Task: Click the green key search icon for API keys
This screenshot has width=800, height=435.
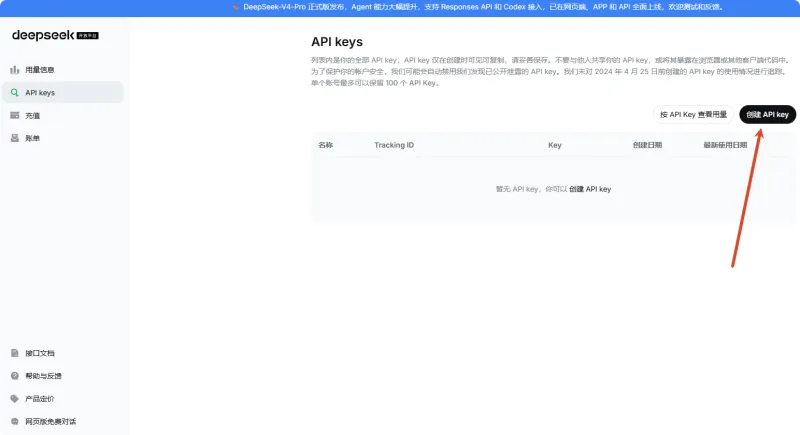Action: tap(15, 93)
